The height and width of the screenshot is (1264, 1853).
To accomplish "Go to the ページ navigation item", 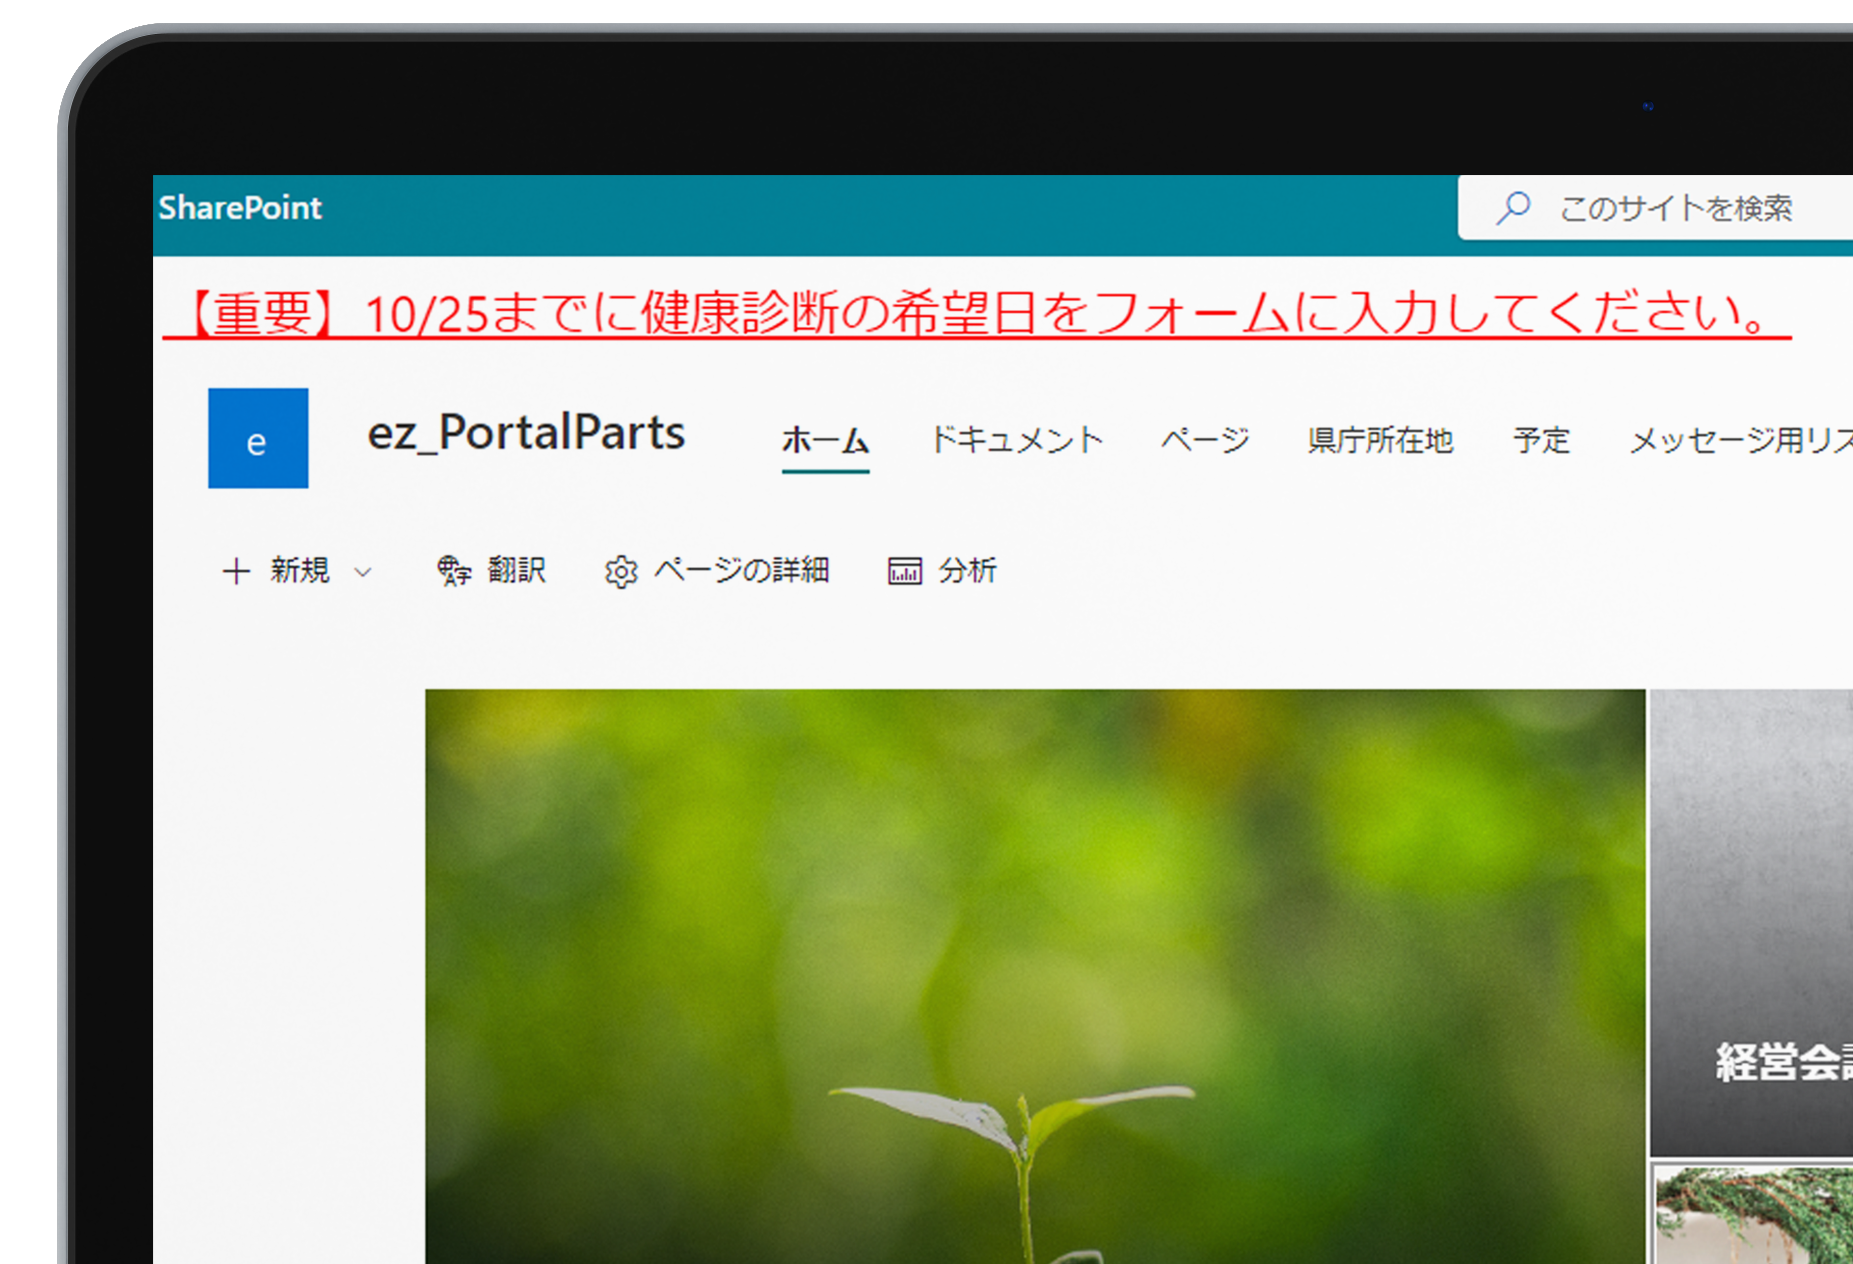I will pos(1205,440).
